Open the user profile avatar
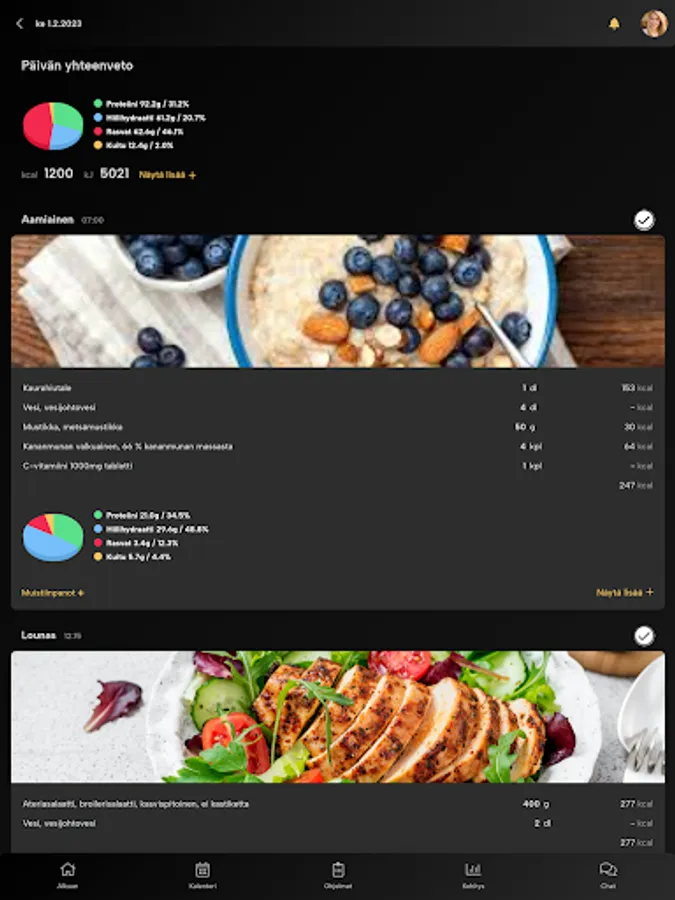Viewport: 675px width, 900px height. [654, 24]
